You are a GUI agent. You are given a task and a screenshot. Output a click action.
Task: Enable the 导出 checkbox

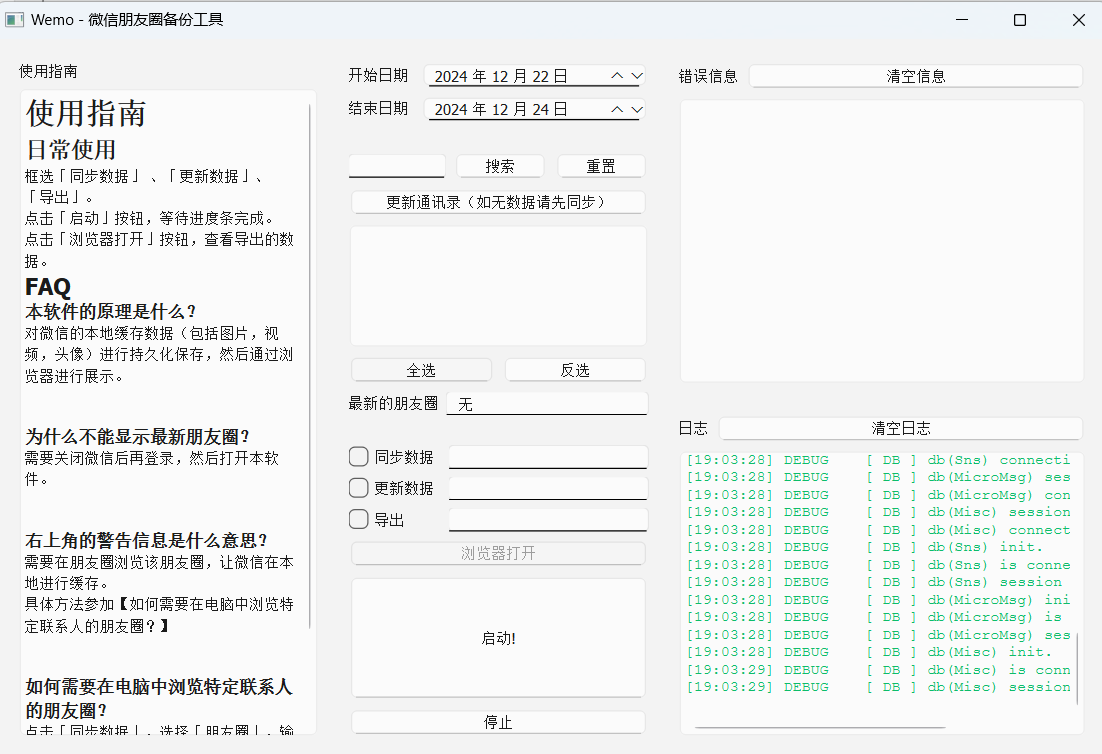[x=358, y=519]
